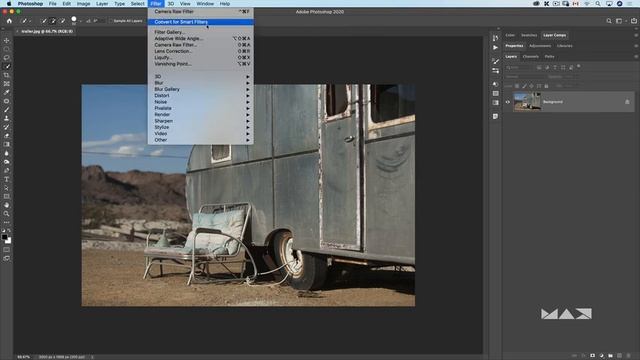This screenshot has width=640, height=360.
Task: Select the Gradient tool
Action: point(7,144)
